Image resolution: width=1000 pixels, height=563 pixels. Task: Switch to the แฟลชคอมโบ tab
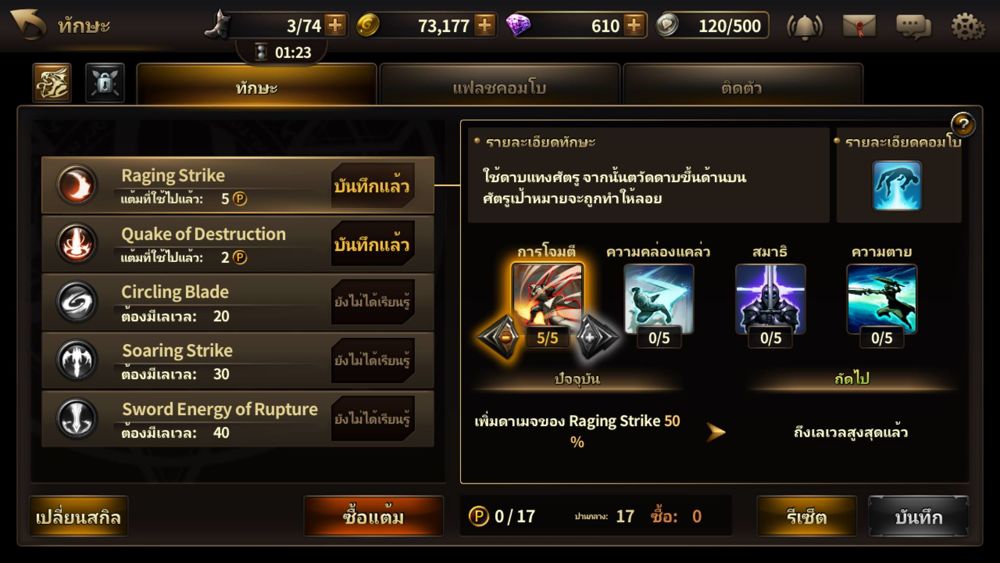(499, 85)
